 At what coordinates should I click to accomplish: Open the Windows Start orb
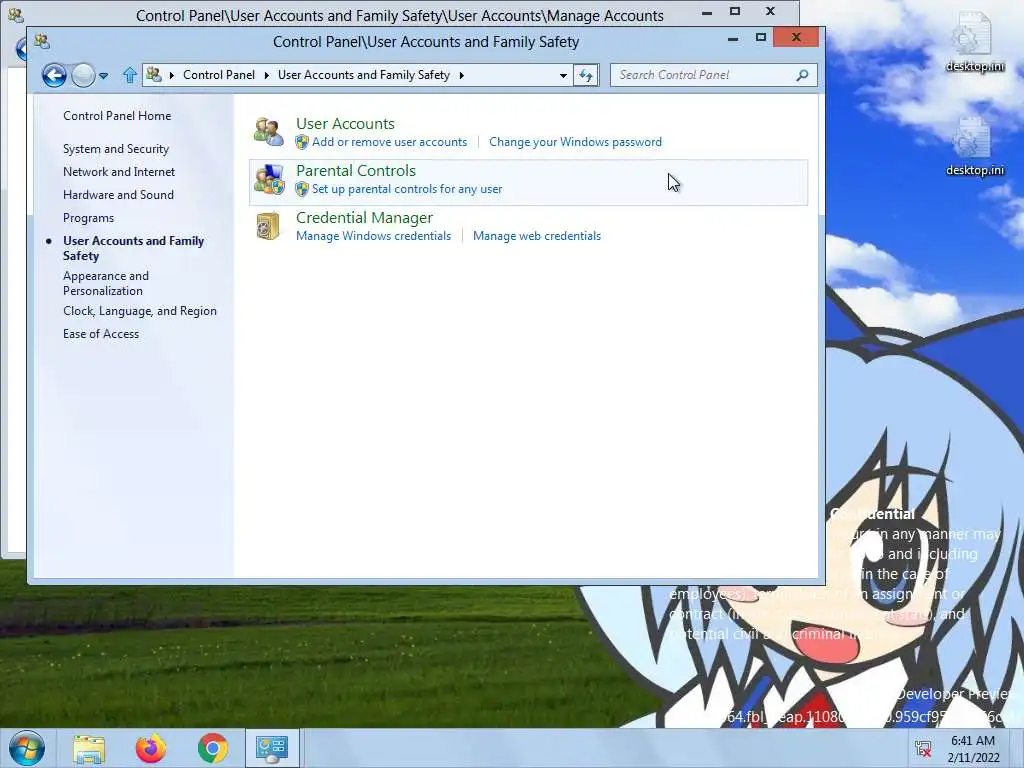coord(27,748)
